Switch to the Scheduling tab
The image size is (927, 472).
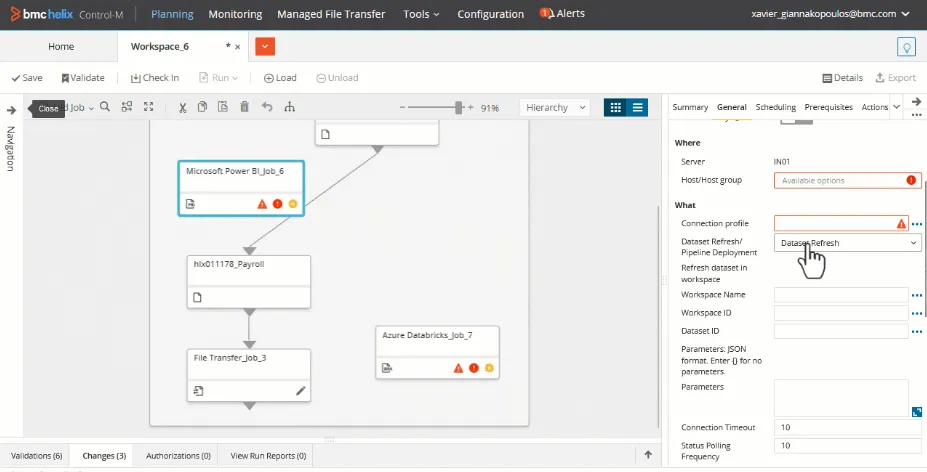776,107
